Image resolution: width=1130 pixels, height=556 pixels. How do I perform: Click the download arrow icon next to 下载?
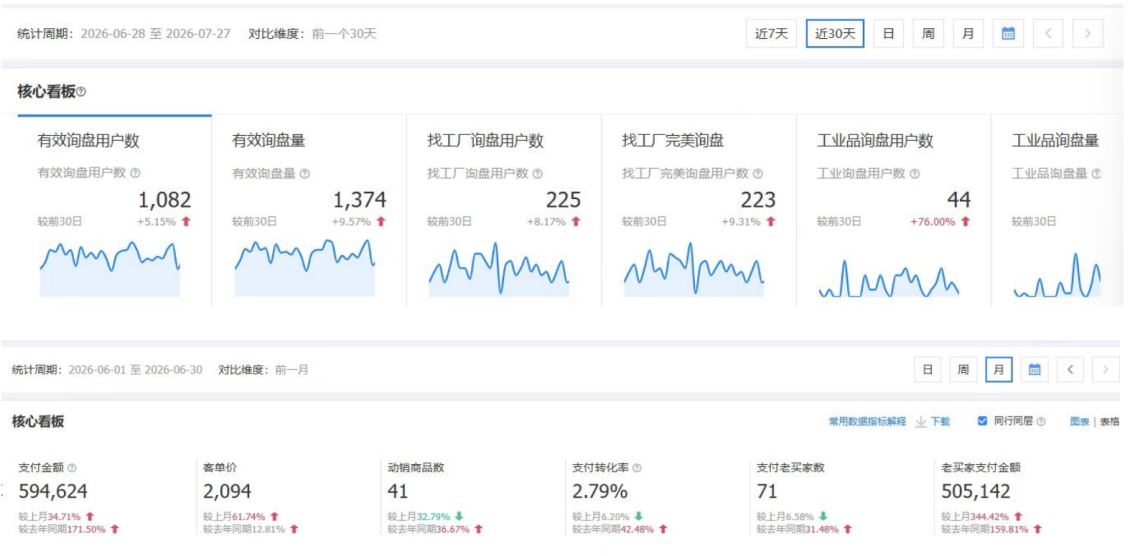coord(920,421)
